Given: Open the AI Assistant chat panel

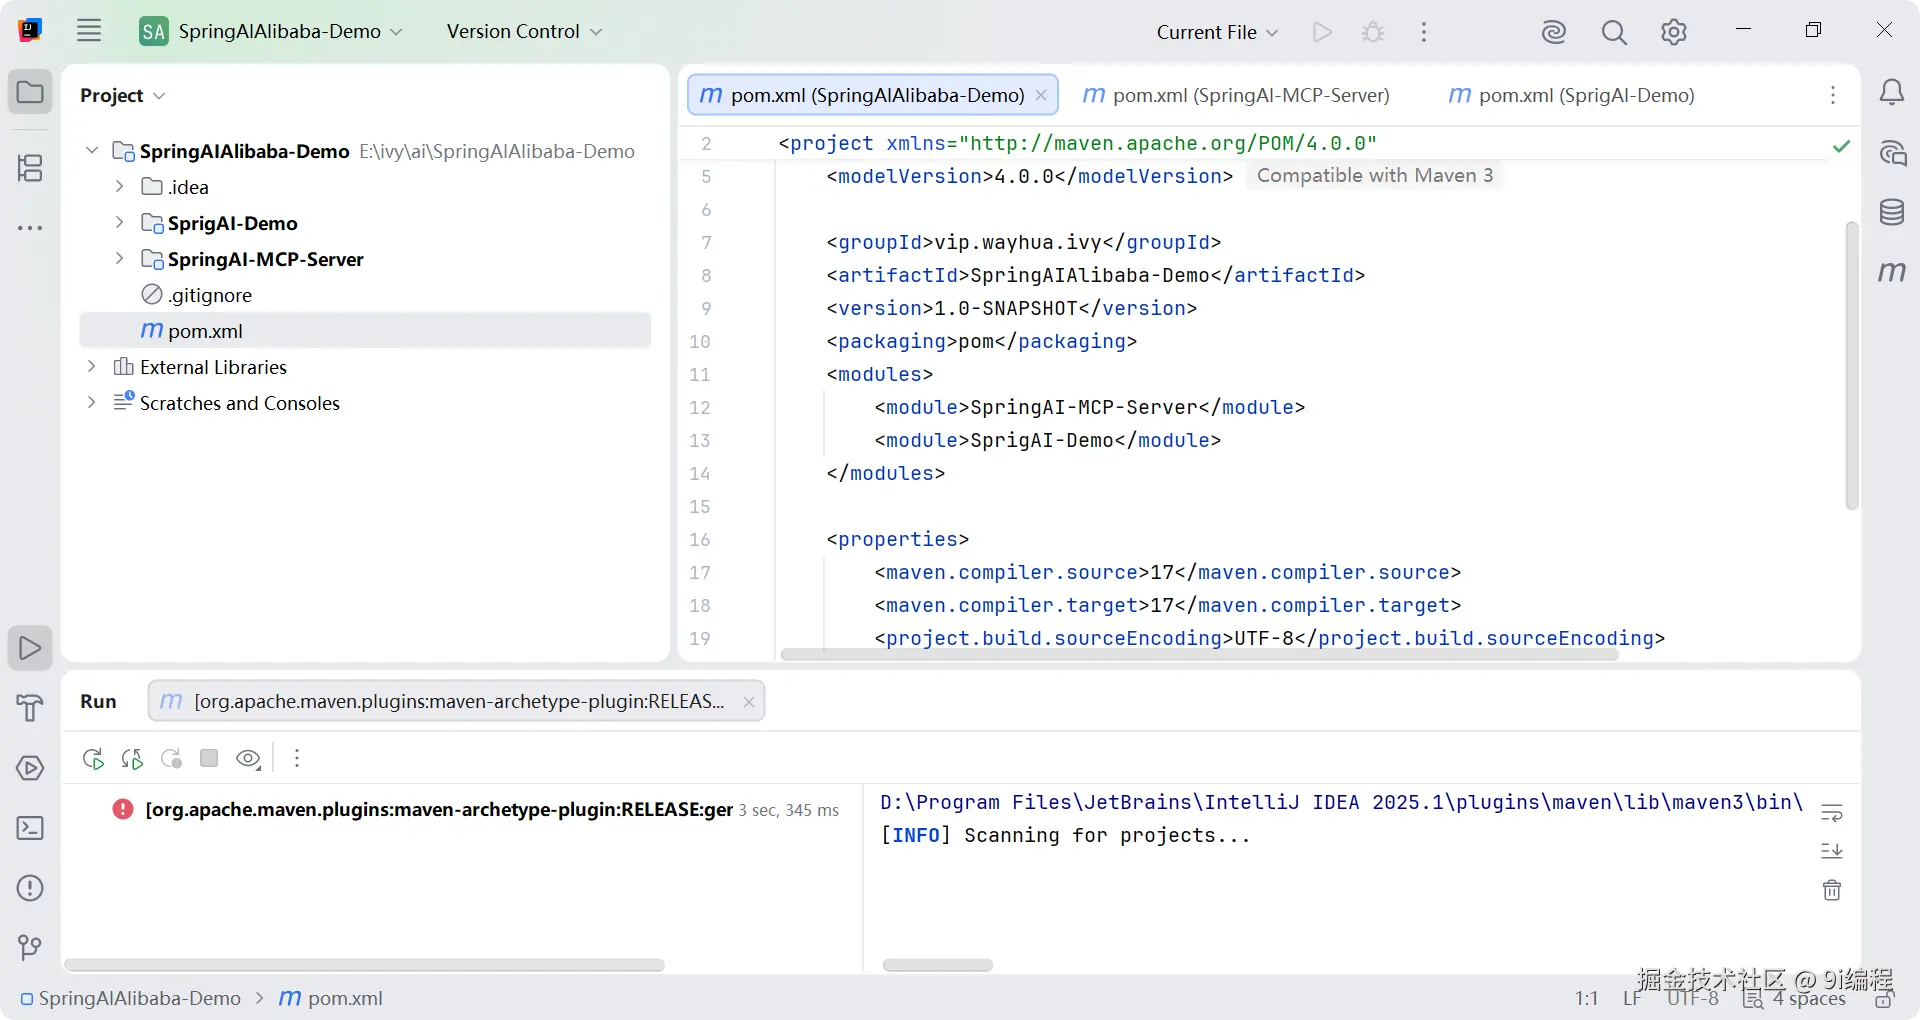Looking at the screenshot, I should tap(1891, 153).
